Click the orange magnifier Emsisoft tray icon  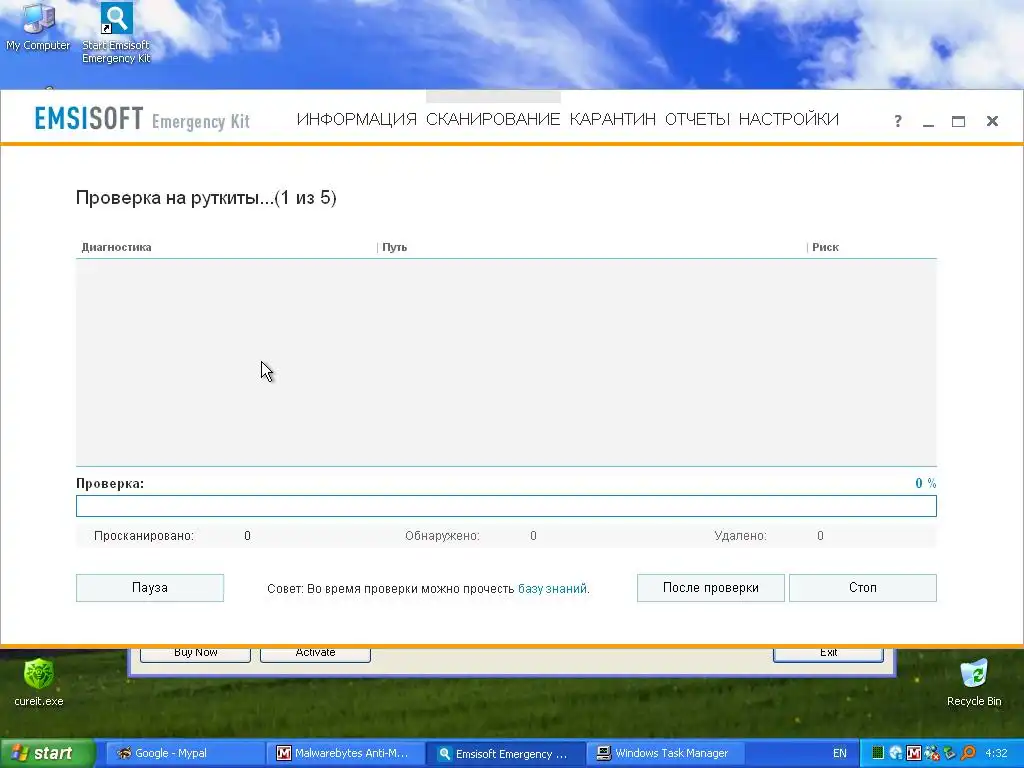click(968, 753)
